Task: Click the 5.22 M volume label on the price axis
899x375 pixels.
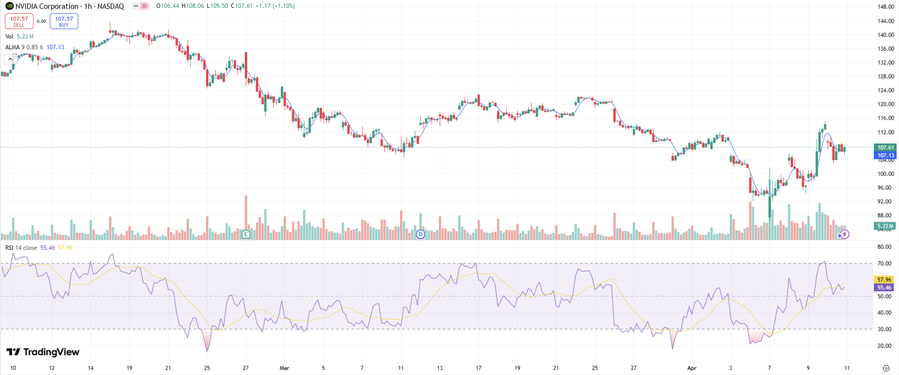Action: [884, 226]
